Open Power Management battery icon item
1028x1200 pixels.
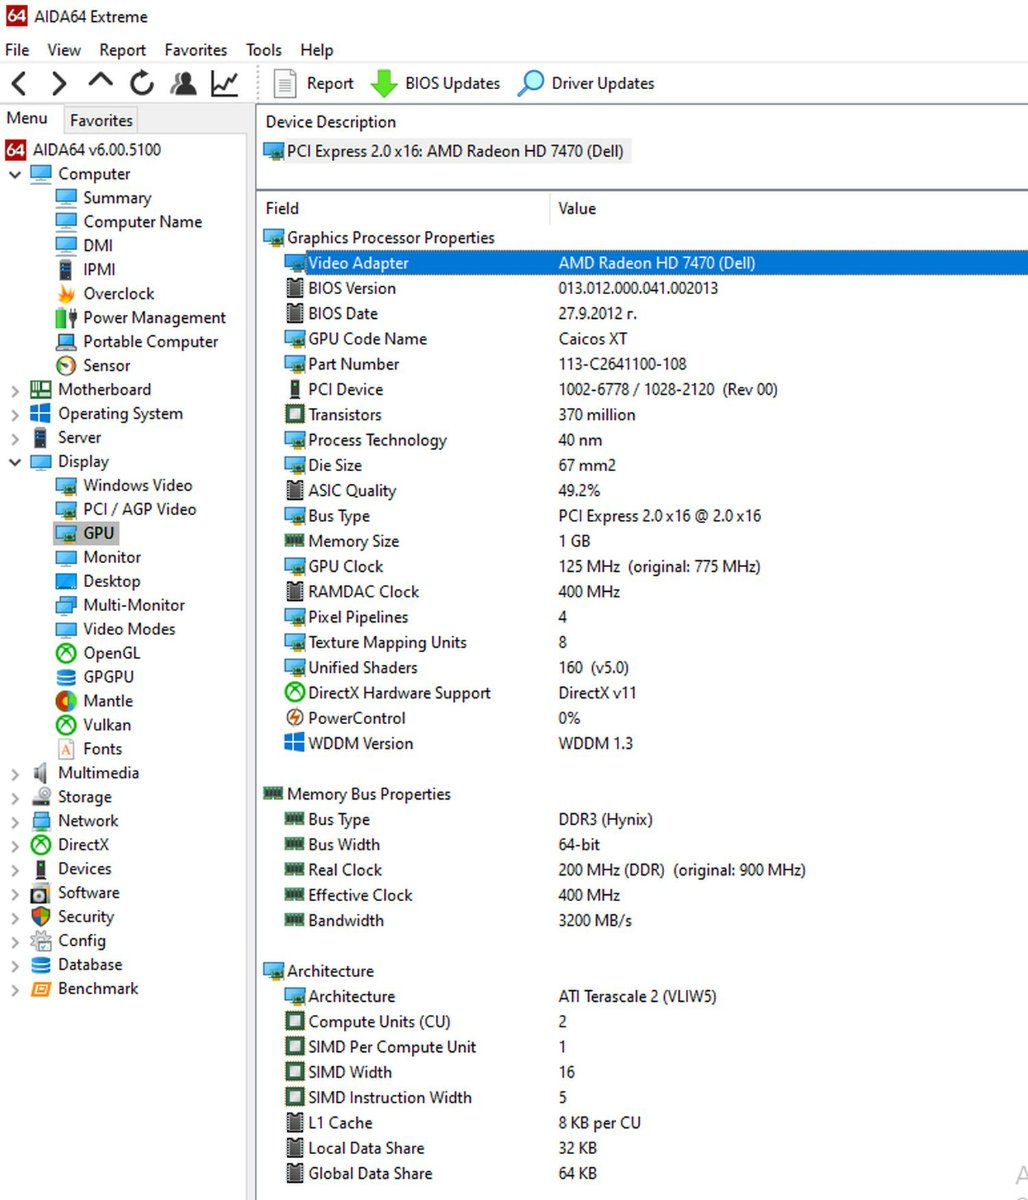click(141, 318)
